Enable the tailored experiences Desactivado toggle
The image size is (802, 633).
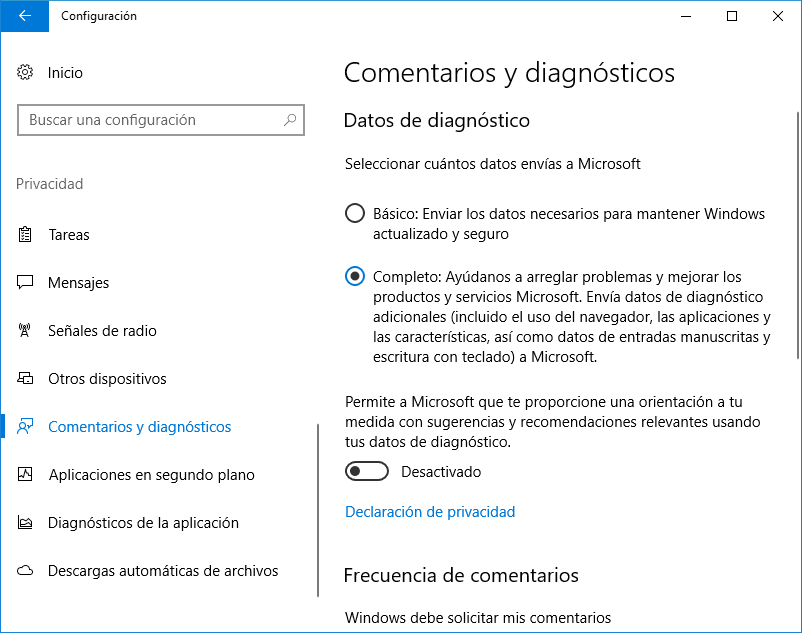click(x=367, y=471)
